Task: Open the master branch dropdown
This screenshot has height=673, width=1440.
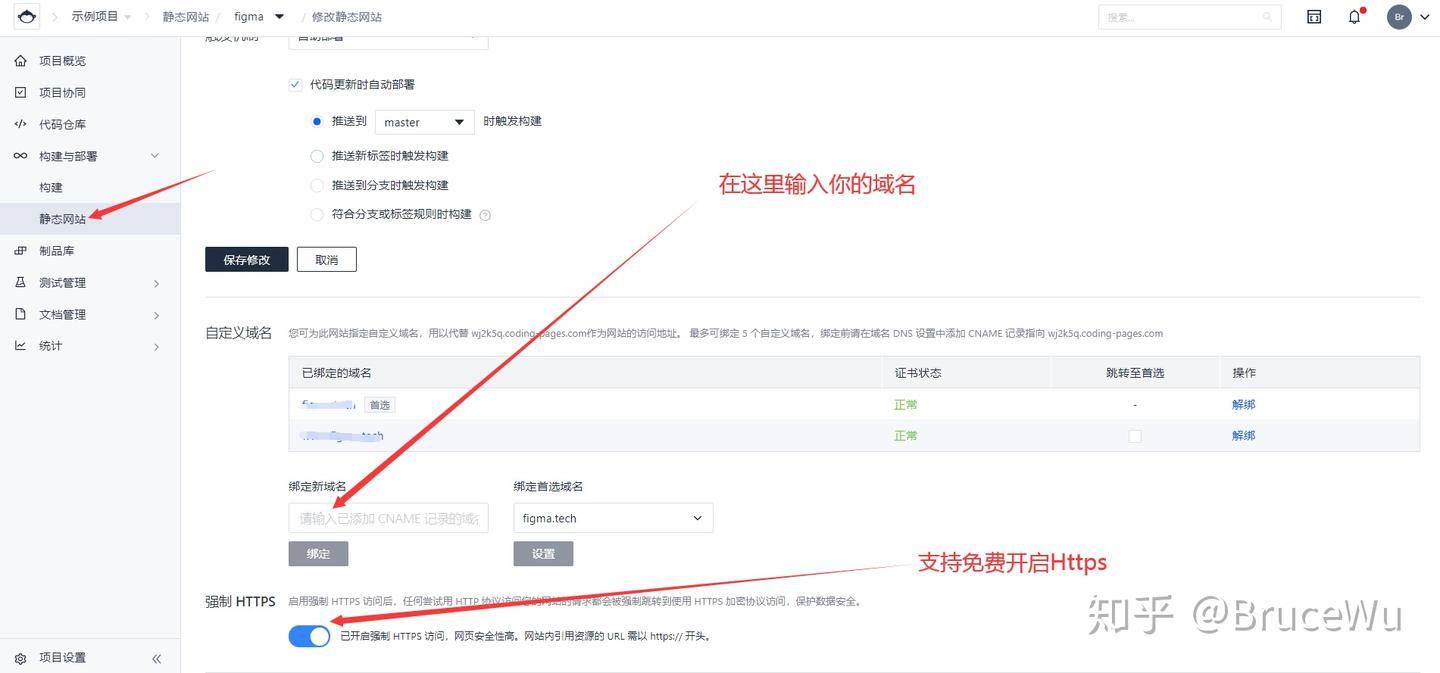Action: (x=424, y=121)
